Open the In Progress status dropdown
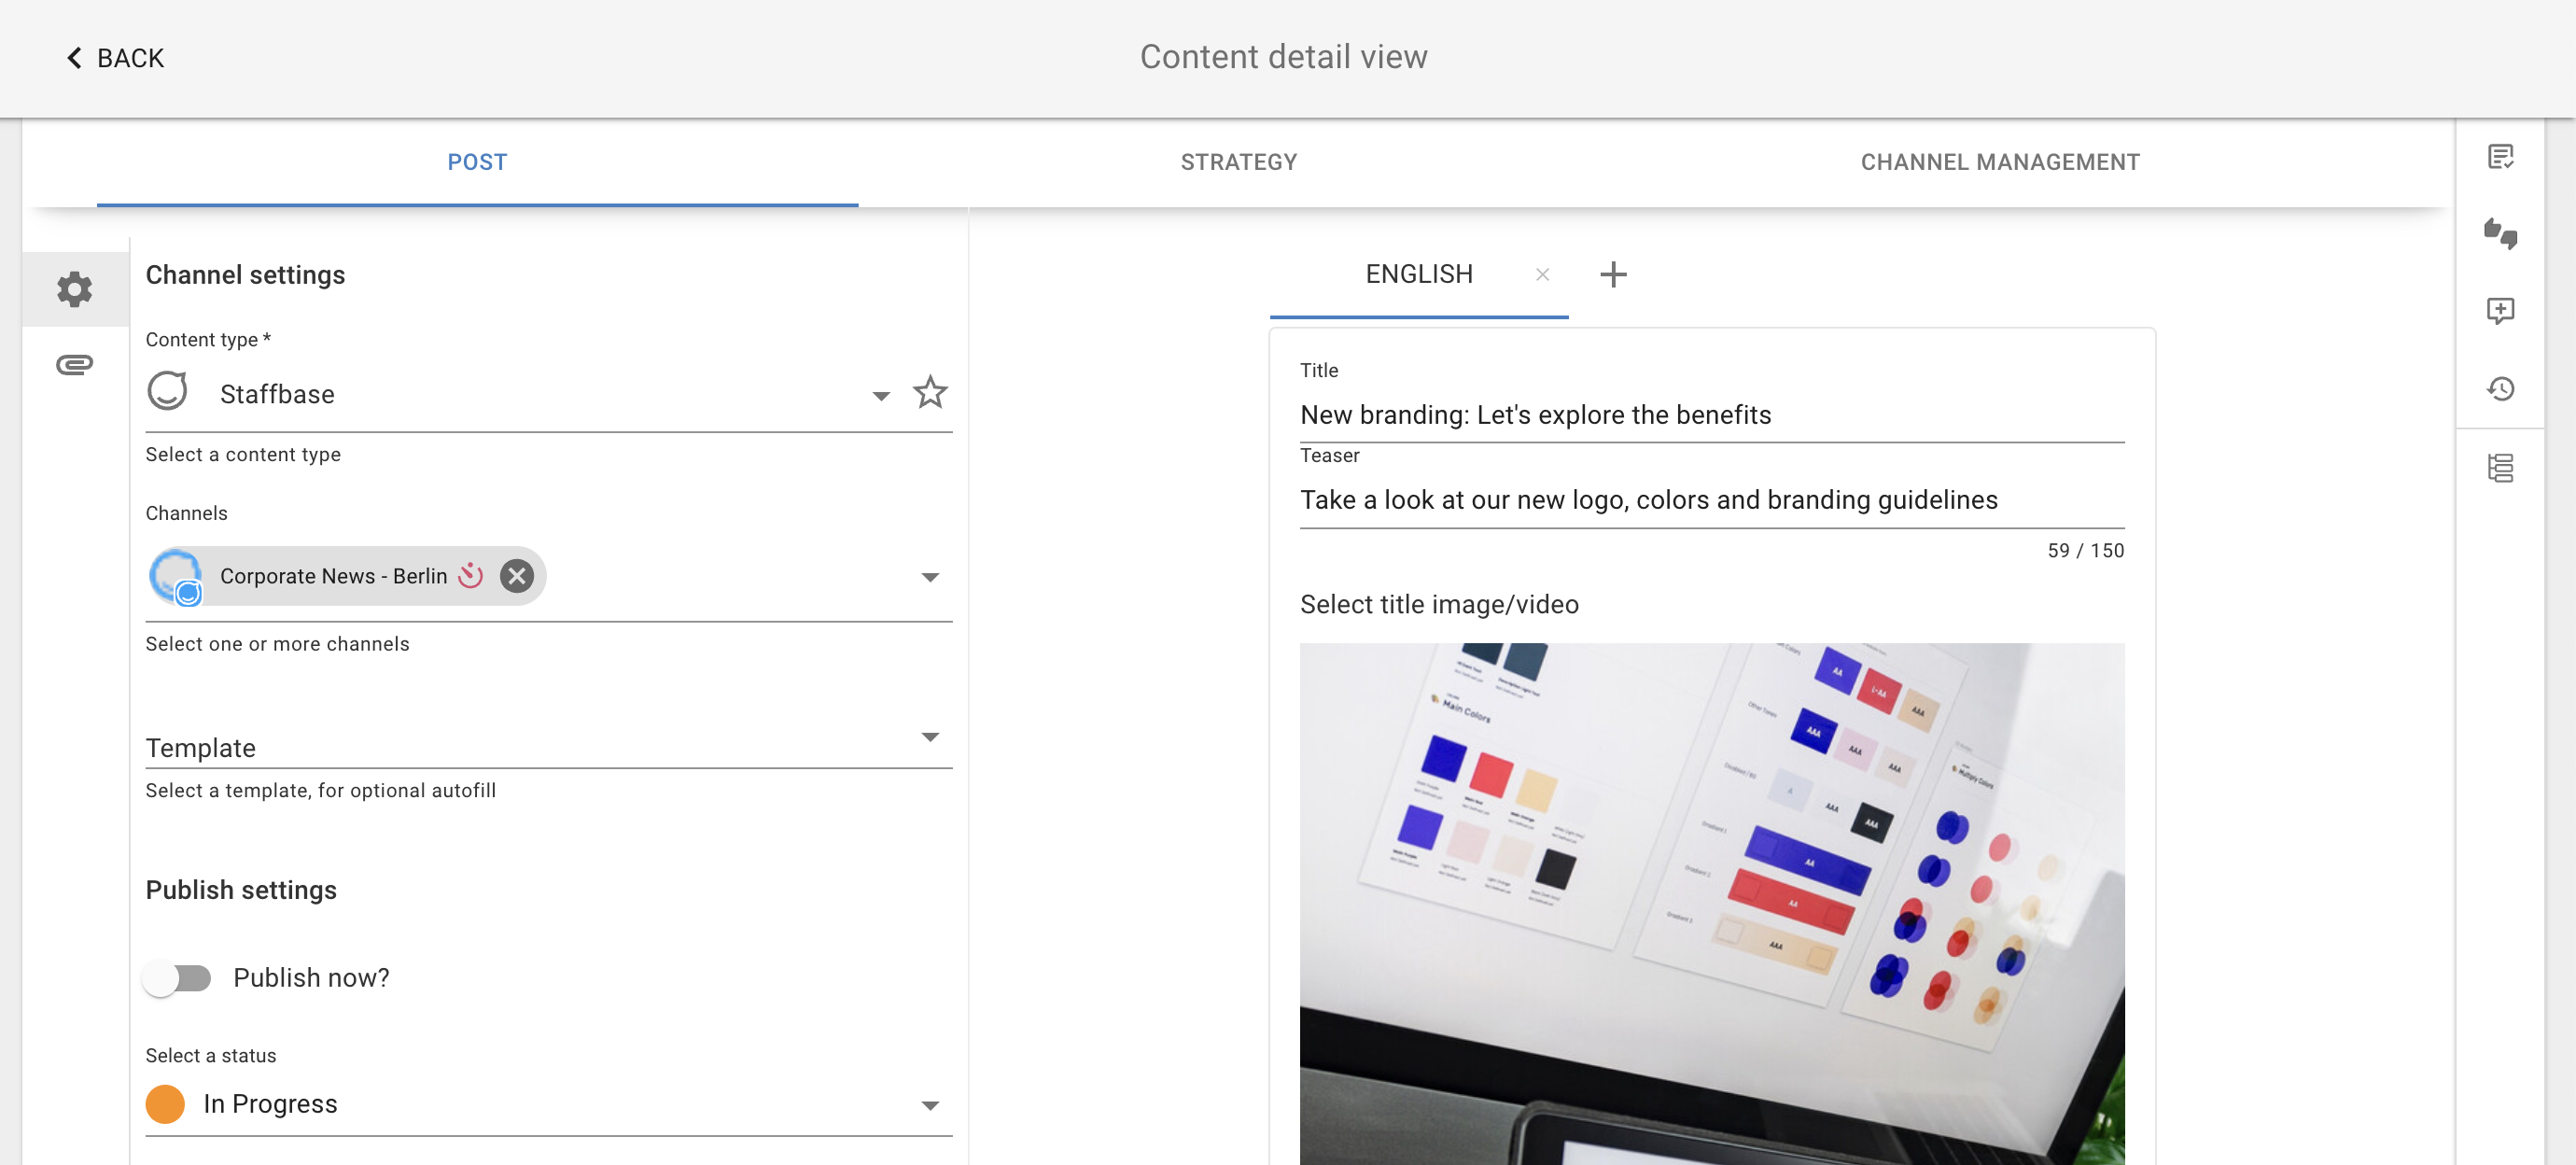This screenshot has width=2576, height=1165. point(549,1104)
